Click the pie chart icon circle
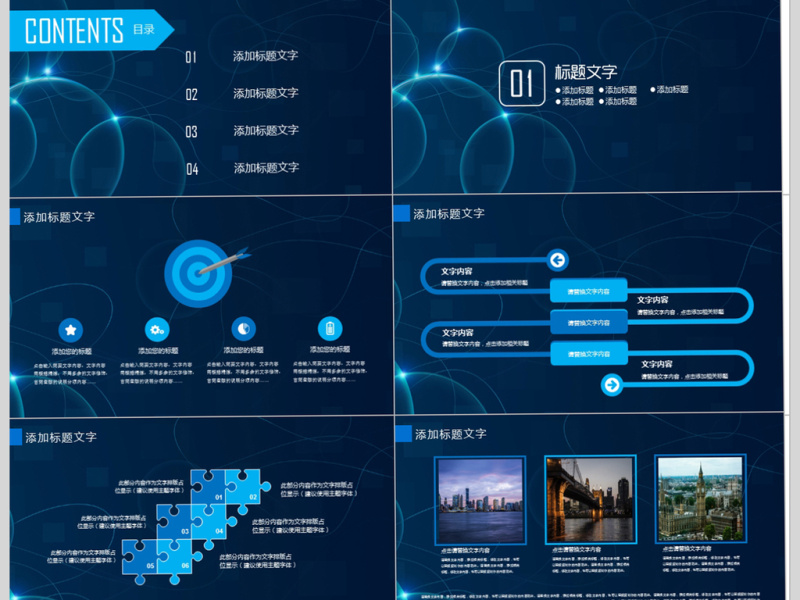 243,328
